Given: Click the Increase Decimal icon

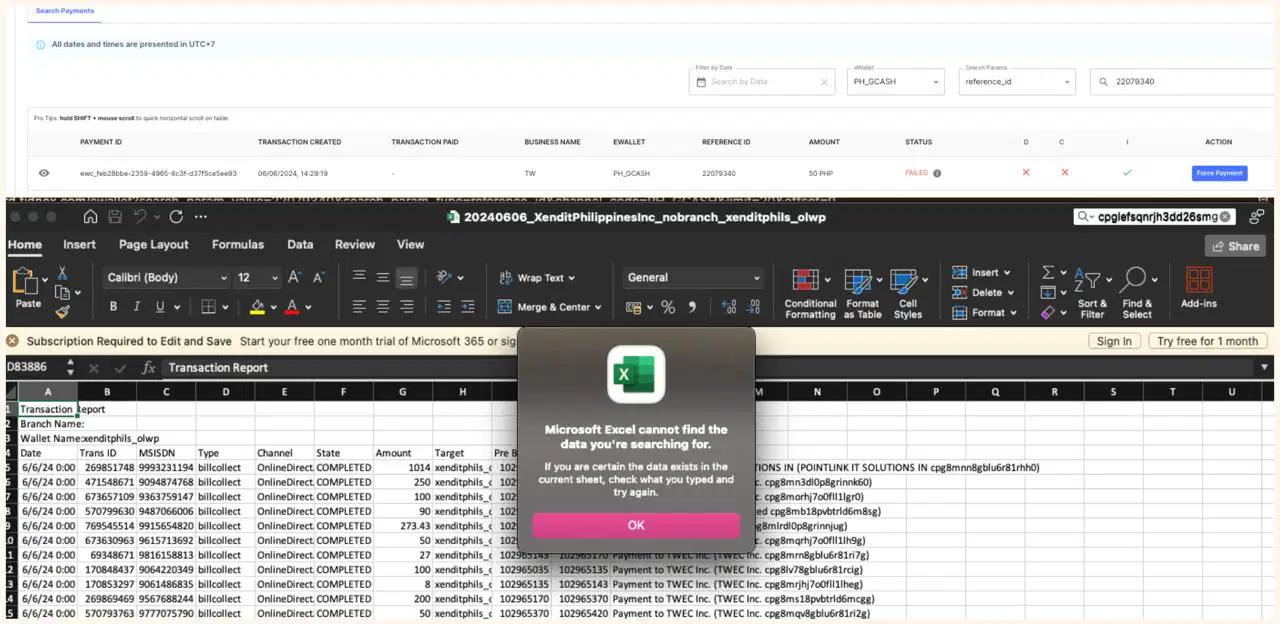Looking at the screenshot, I should tap(729, 307).
